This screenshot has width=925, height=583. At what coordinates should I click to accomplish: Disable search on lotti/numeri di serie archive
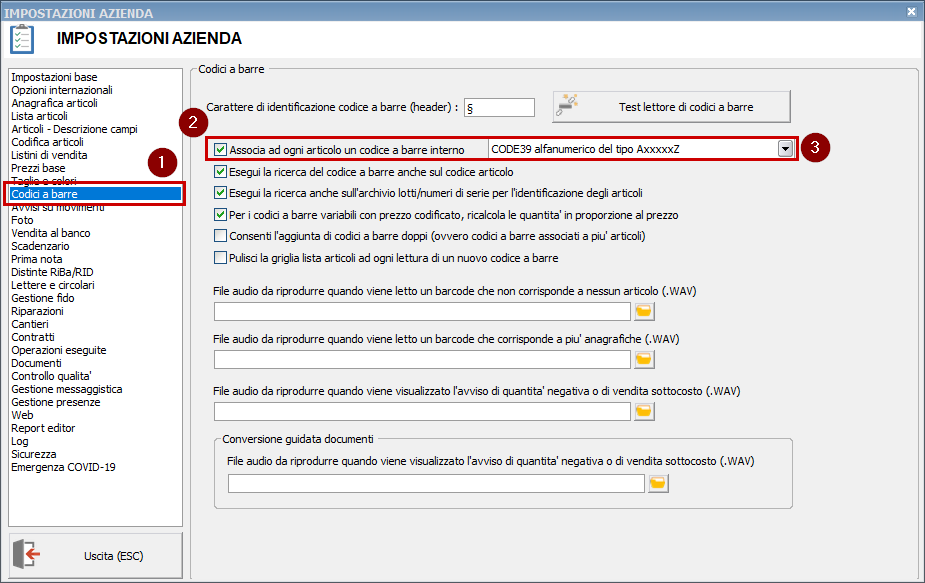coord(221,193)
